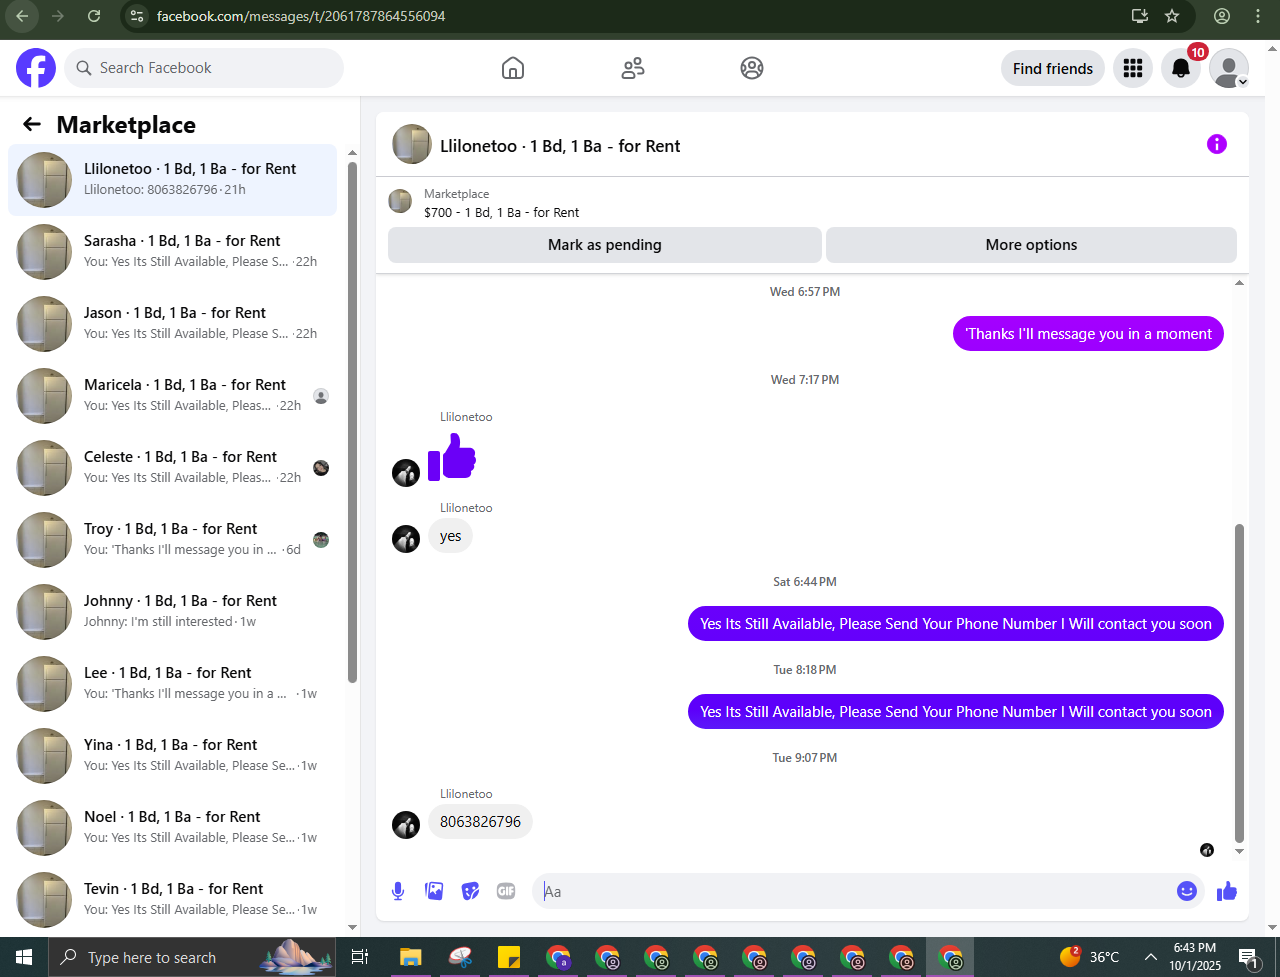Attach a photo with the image icon
The width and height of the screenshot is (1280, 977).
434,891
